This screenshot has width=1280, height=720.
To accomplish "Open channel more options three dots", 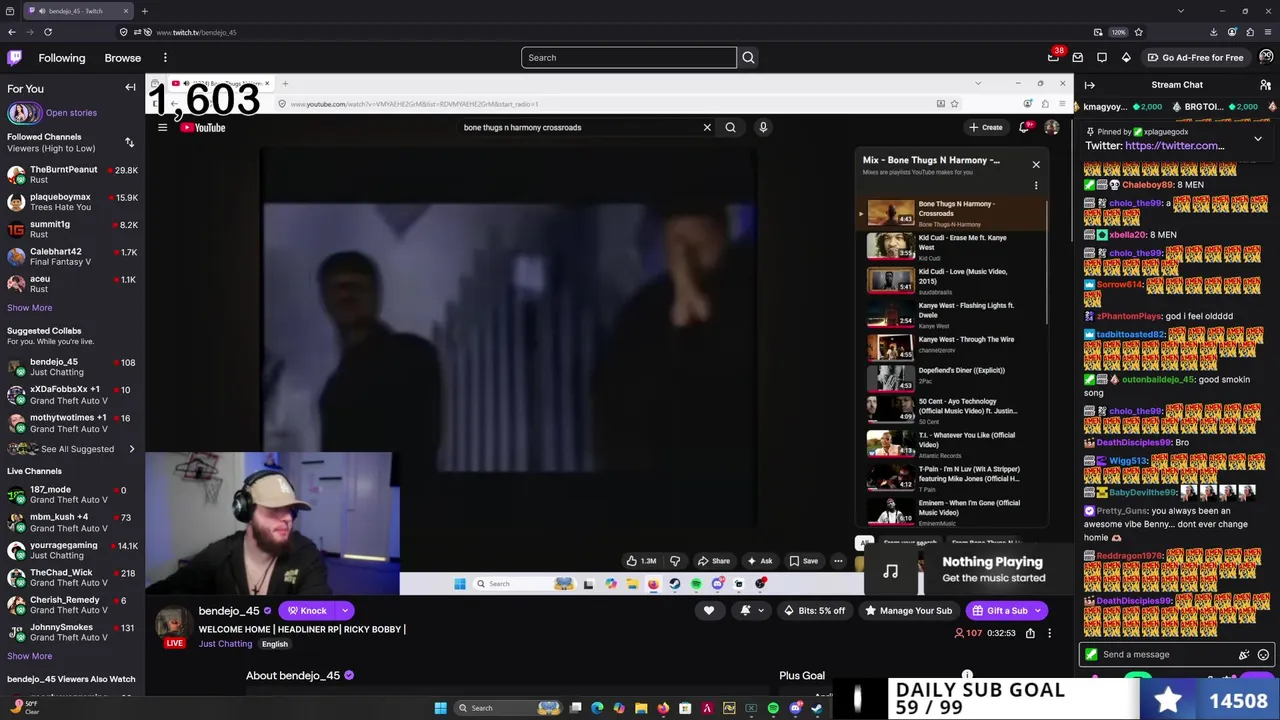I will click(1049, 633).
